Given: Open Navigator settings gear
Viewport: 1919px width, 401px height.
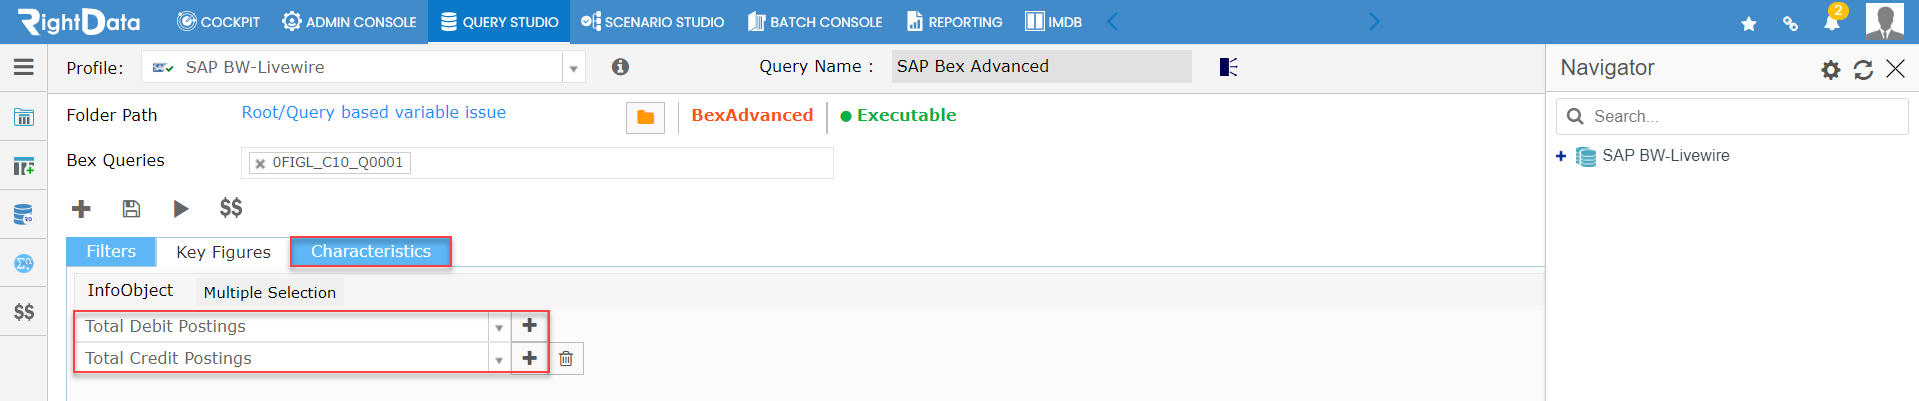Looking at the screenshot, I should click(x=1830, y=69).
